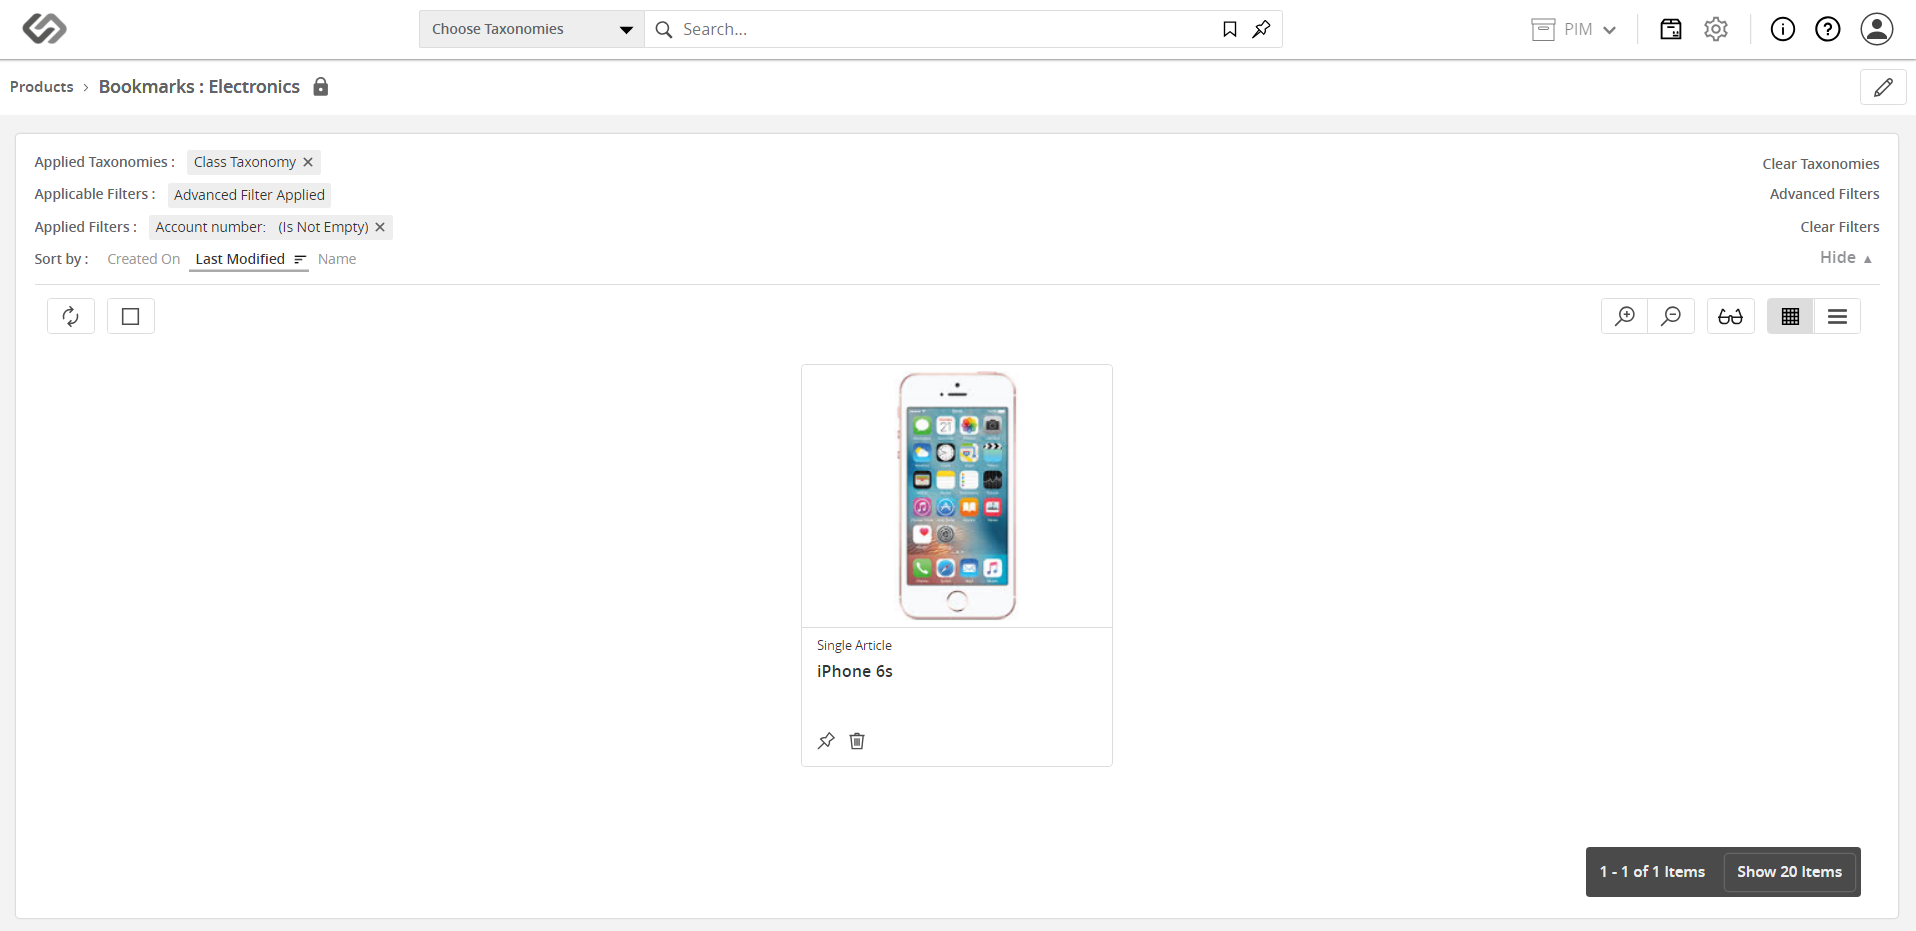1916x931 pixels.
Task: Delete the iPhone 6s card via trash icon
Action: (x=857, y=741)
